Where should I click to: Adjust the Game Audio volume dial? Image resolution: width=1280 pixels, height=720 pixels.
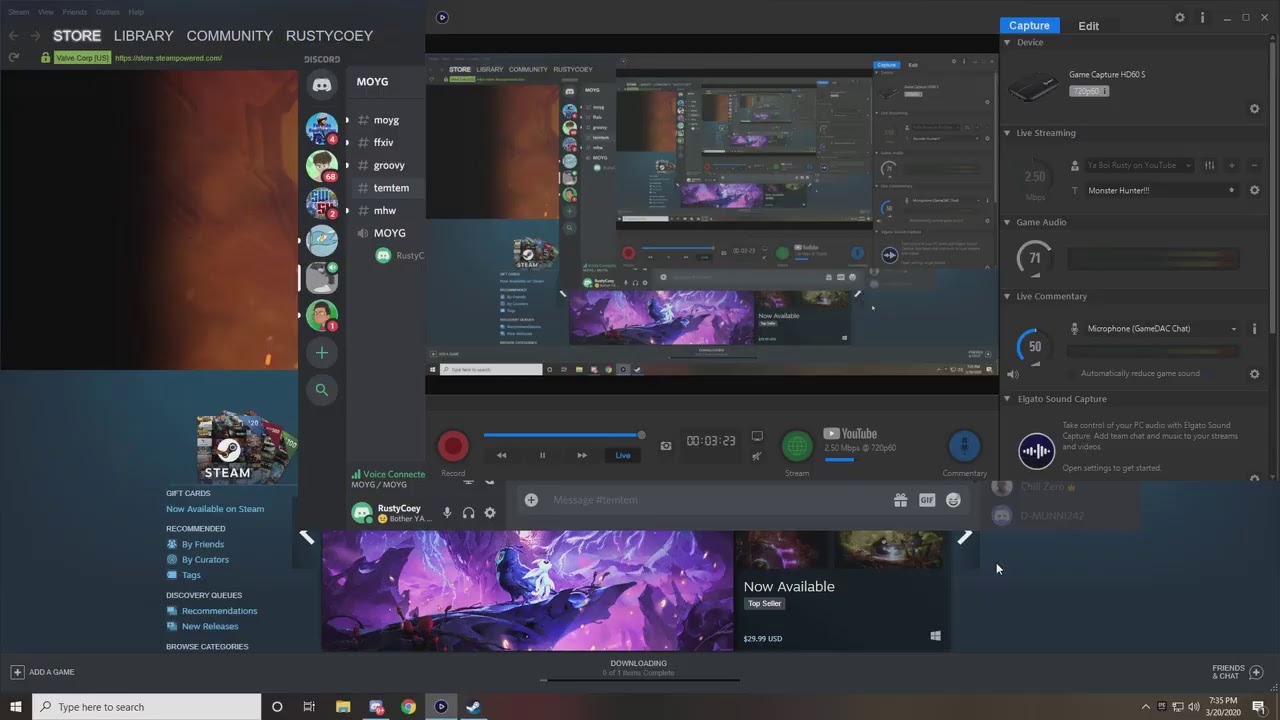(x=1034, y=258)
